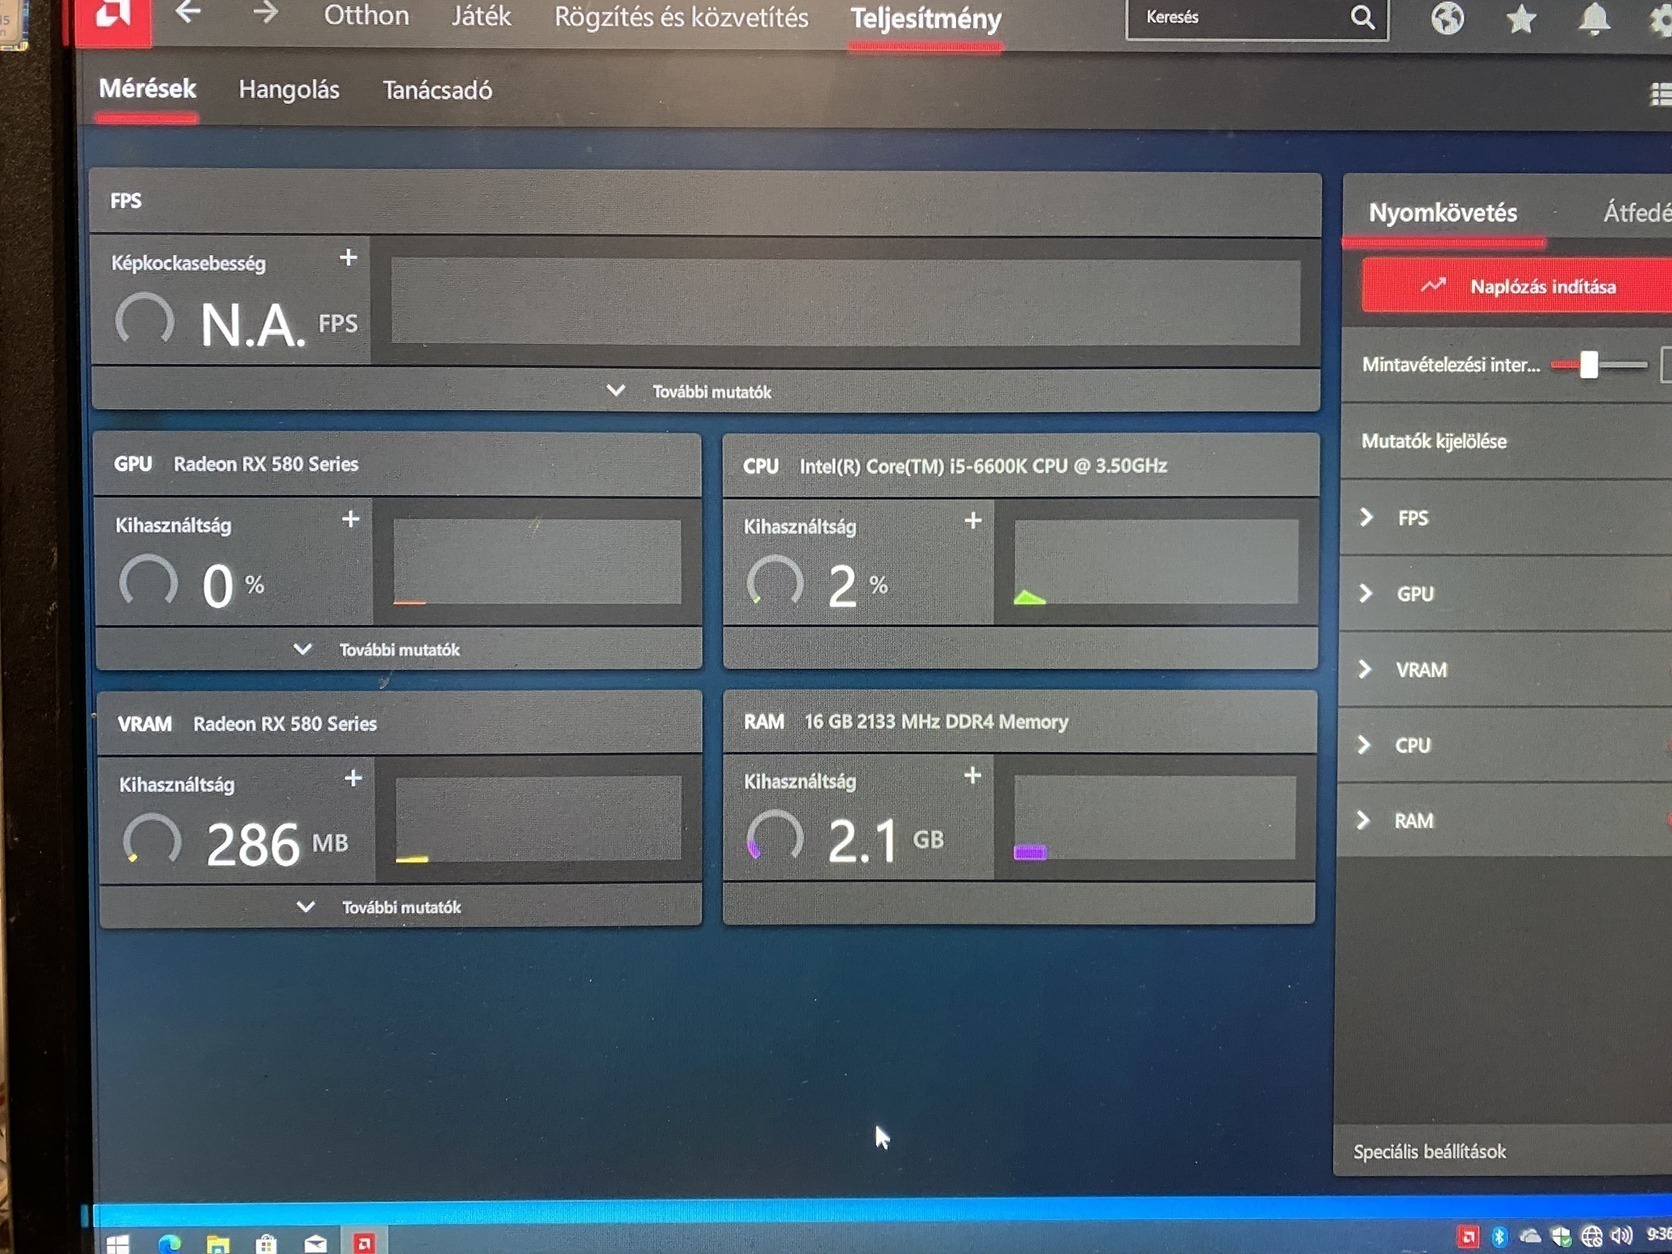Open File Explorer from the taskbar
1672x1254 pixels.
pos(217,1243)
